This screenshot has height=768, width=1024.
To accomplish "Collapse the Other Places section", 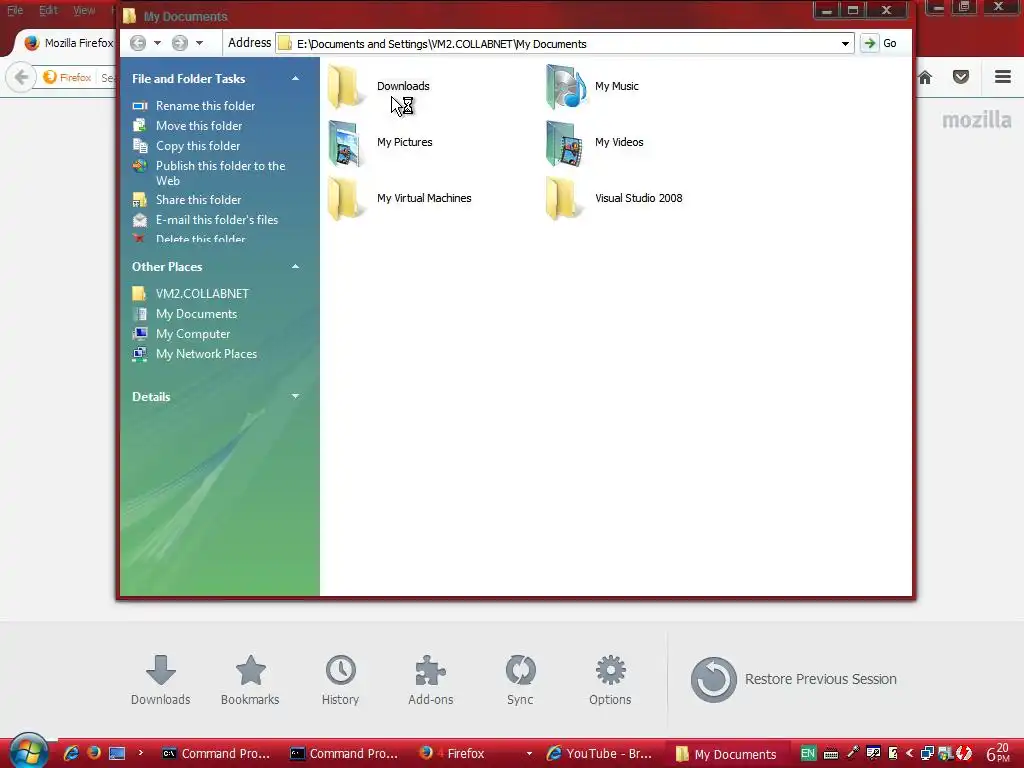I will point(295,266).
